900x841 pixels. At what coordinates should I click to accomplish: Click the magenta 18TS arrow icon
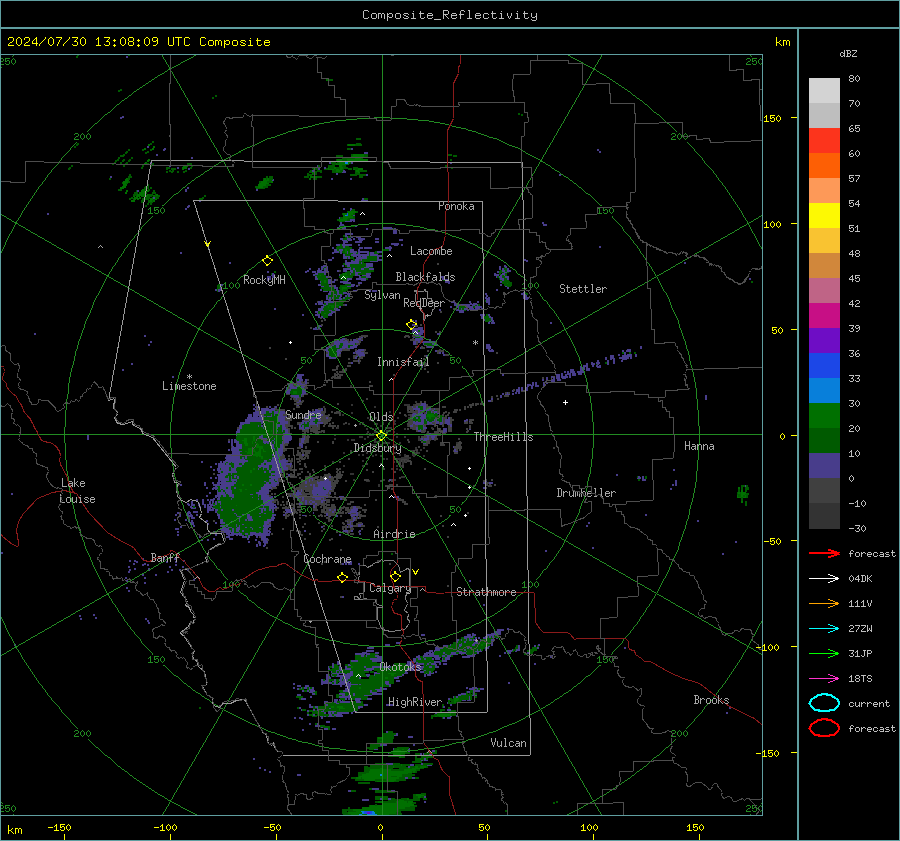tap(824, 679)
